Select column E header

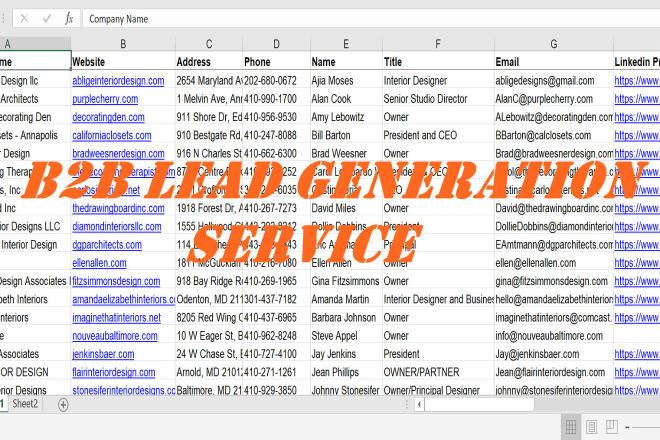click(346, 44)
